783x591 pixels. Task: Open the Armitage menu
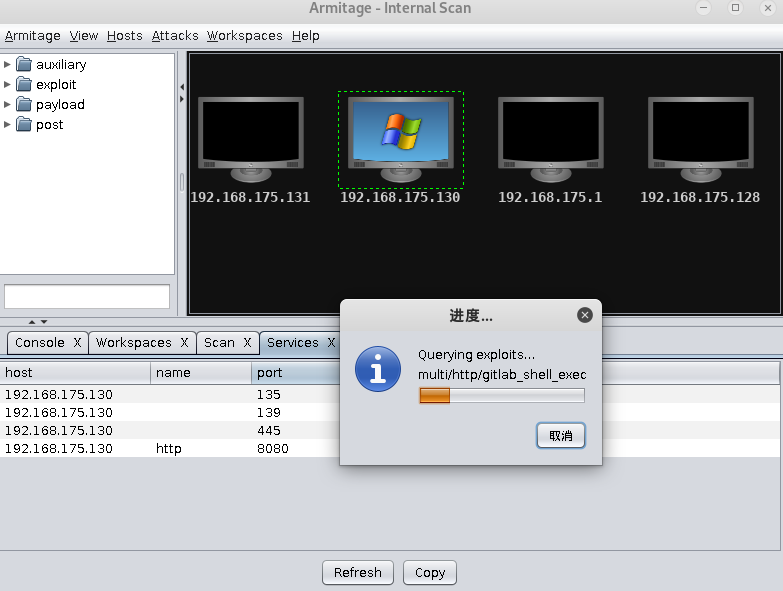click(x=32, y=36)
